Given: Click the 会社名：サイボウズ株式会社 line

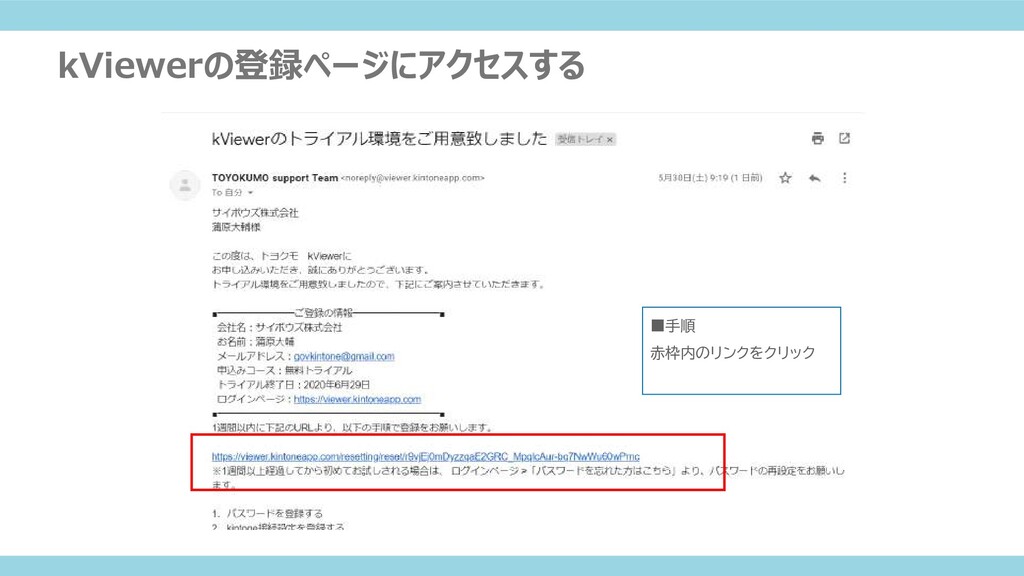Looking at the screenshot, I should (x=280, y=327).
